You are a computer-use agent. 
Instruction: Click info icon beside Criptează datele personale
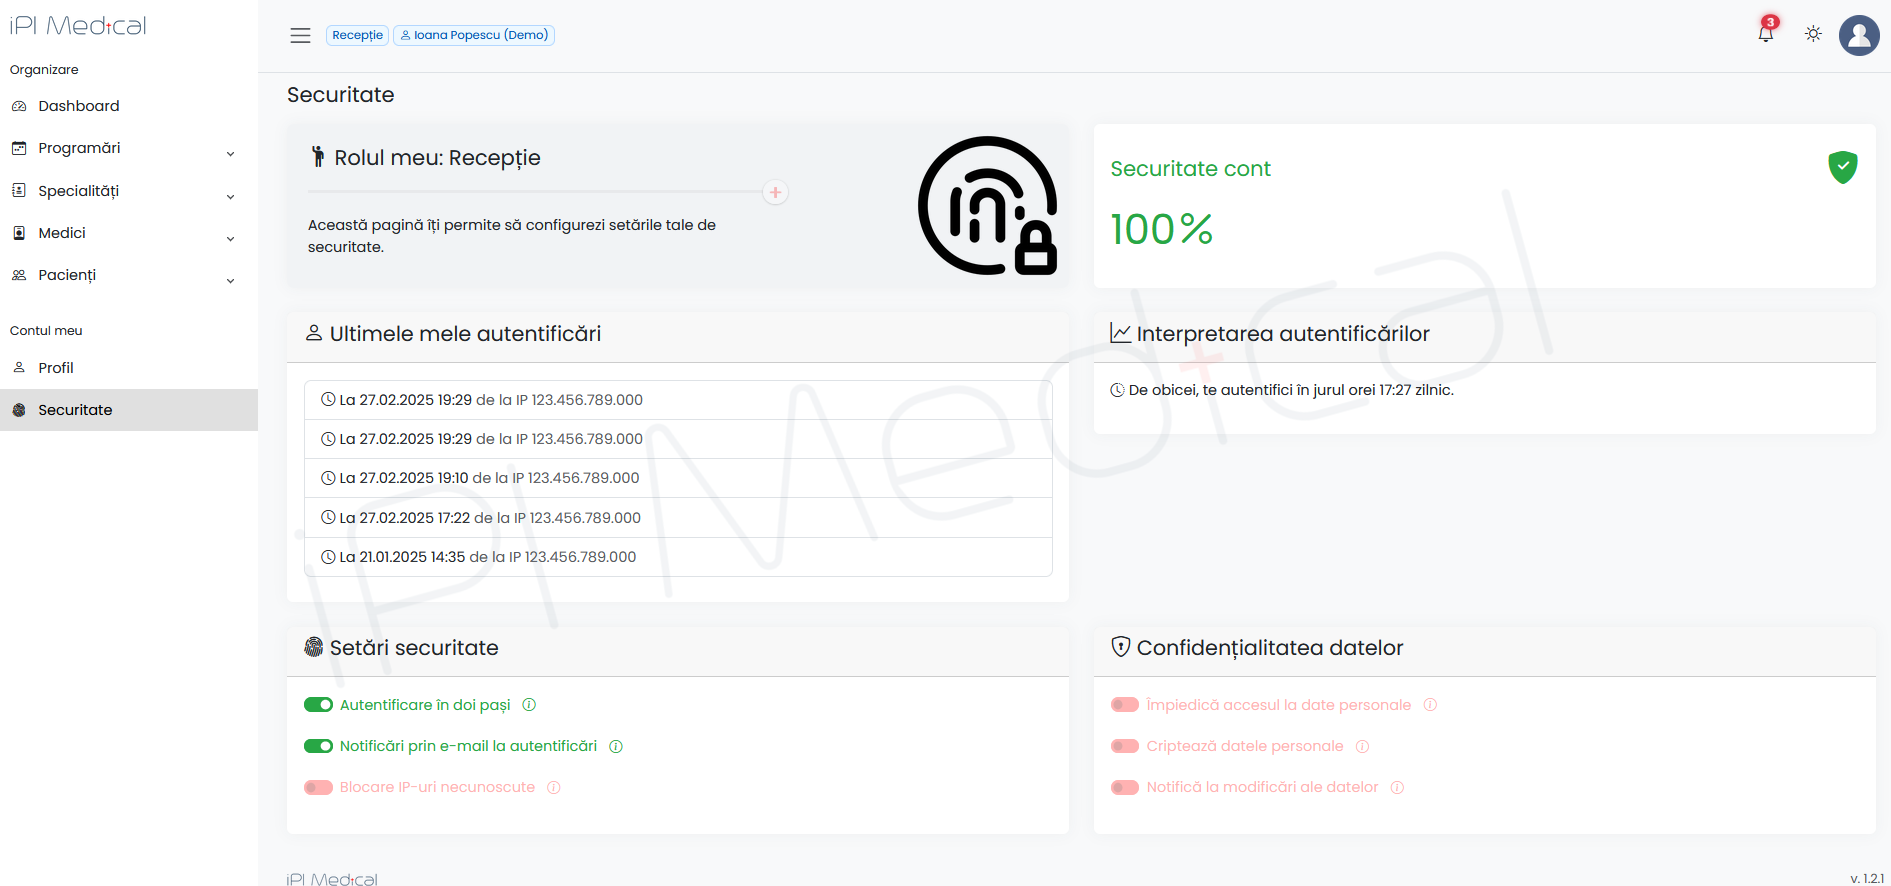1362,747
